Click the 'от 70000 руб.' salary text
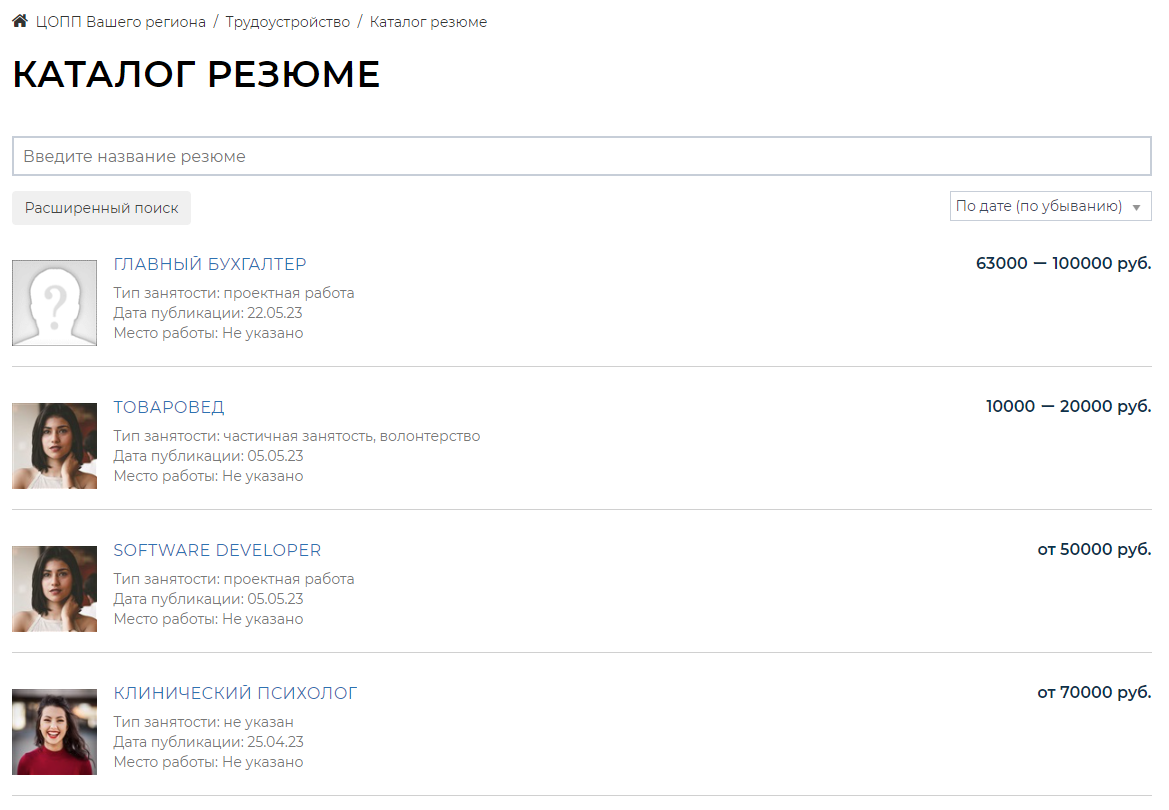Viewport: 1169px width, 810px height. pyautogui.click(x=1094, y=693)
